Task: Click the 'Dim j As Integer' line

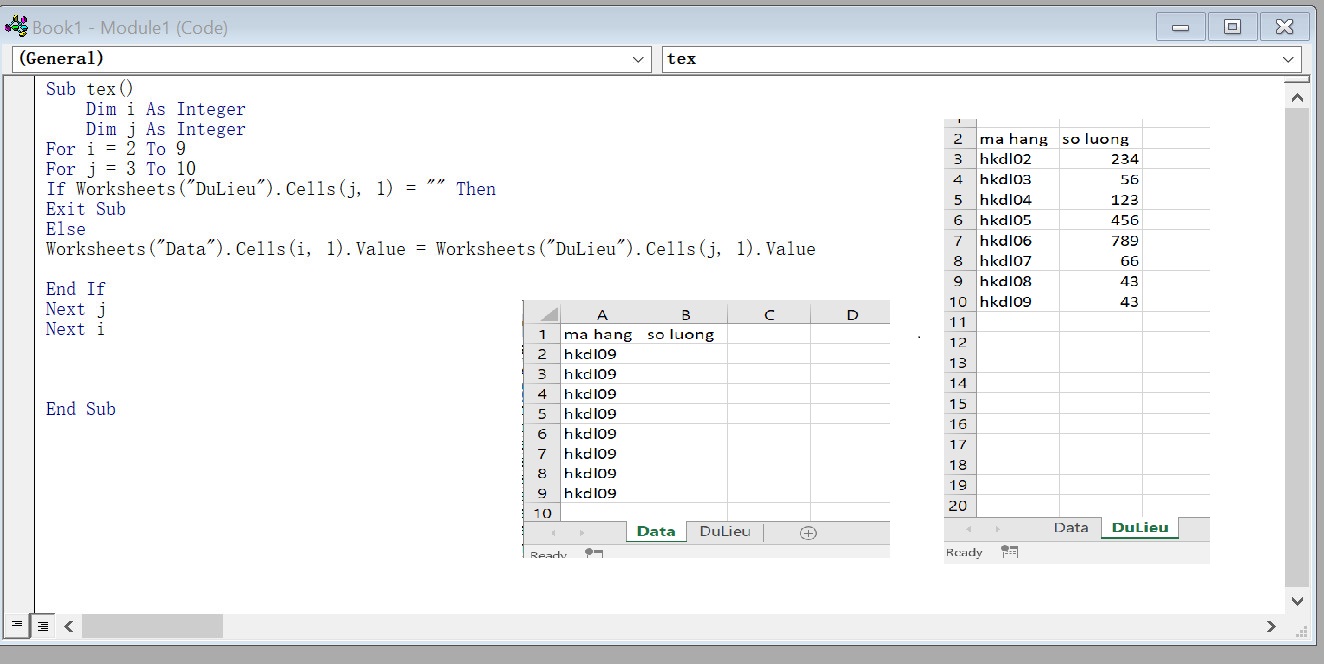Action: click(x=165, y=129)
